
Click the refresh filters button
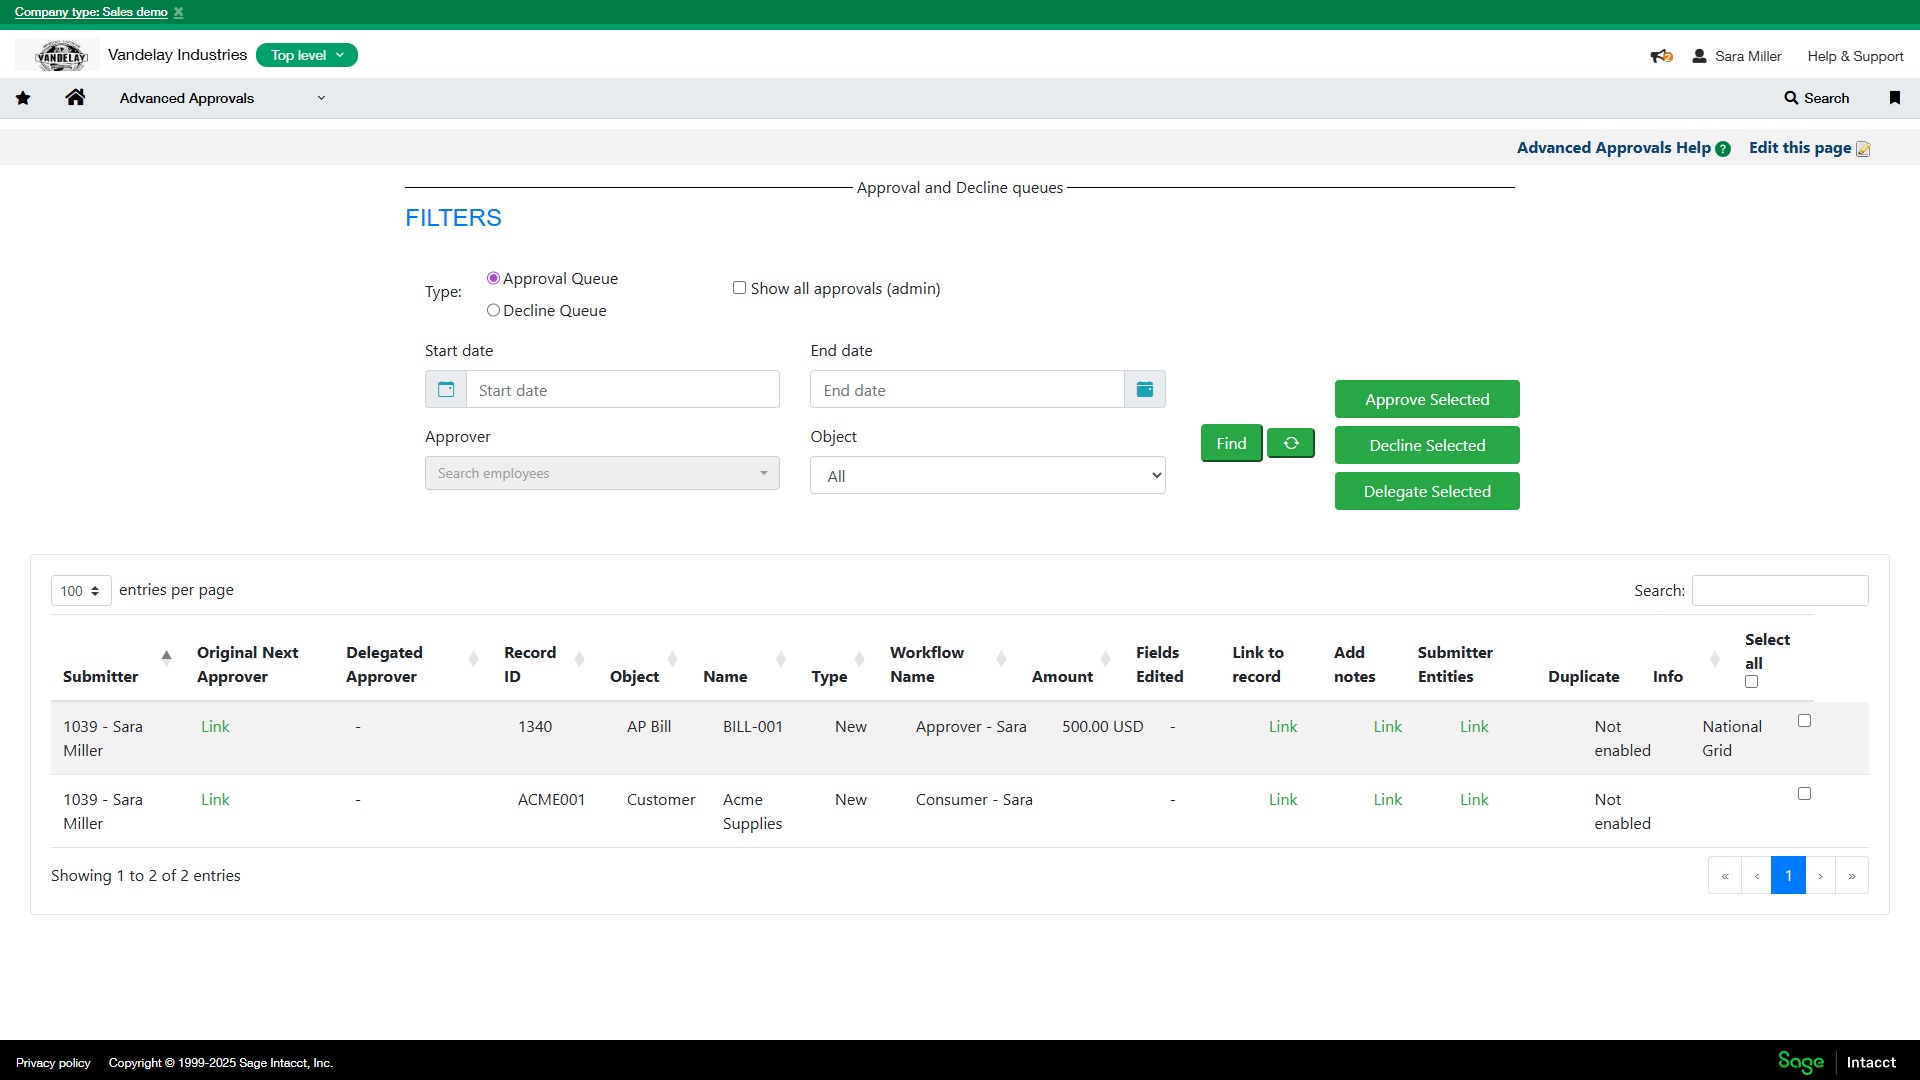pyautogui.click(x=1291, y=443)
